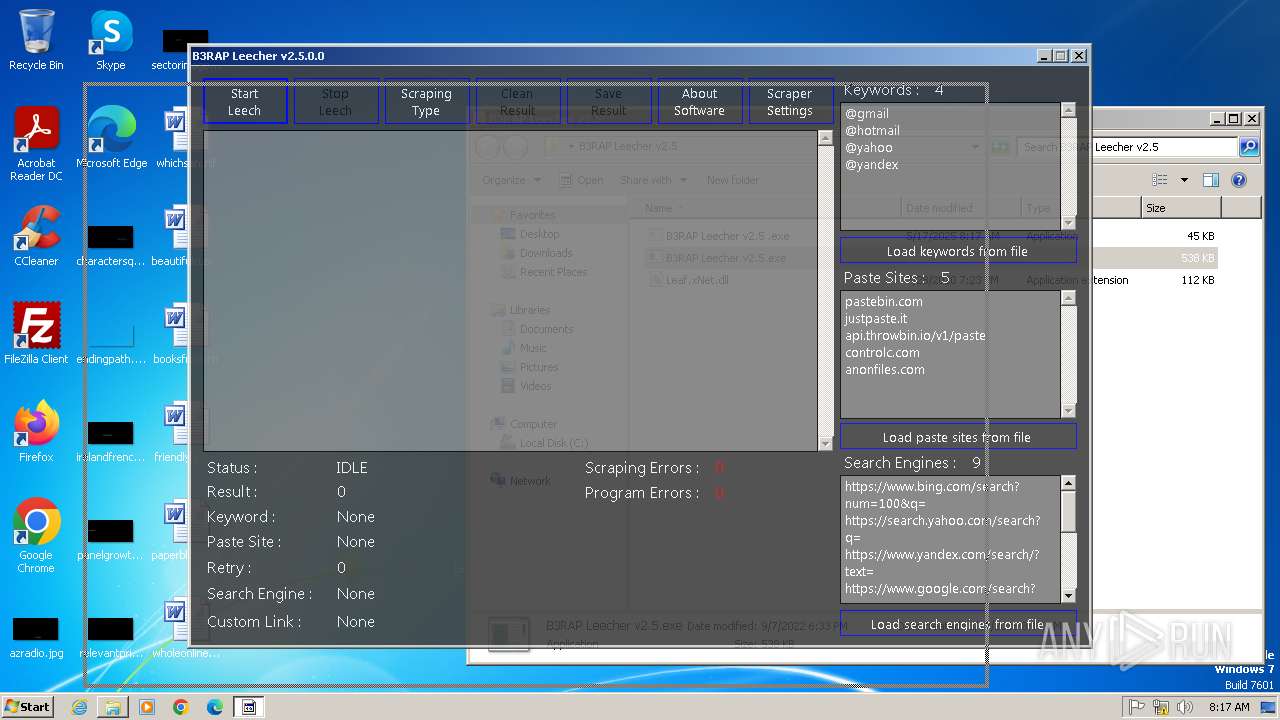The image size is (1280, 720).
Task: Open the volume tray icon
Action: coord(1186,707)
